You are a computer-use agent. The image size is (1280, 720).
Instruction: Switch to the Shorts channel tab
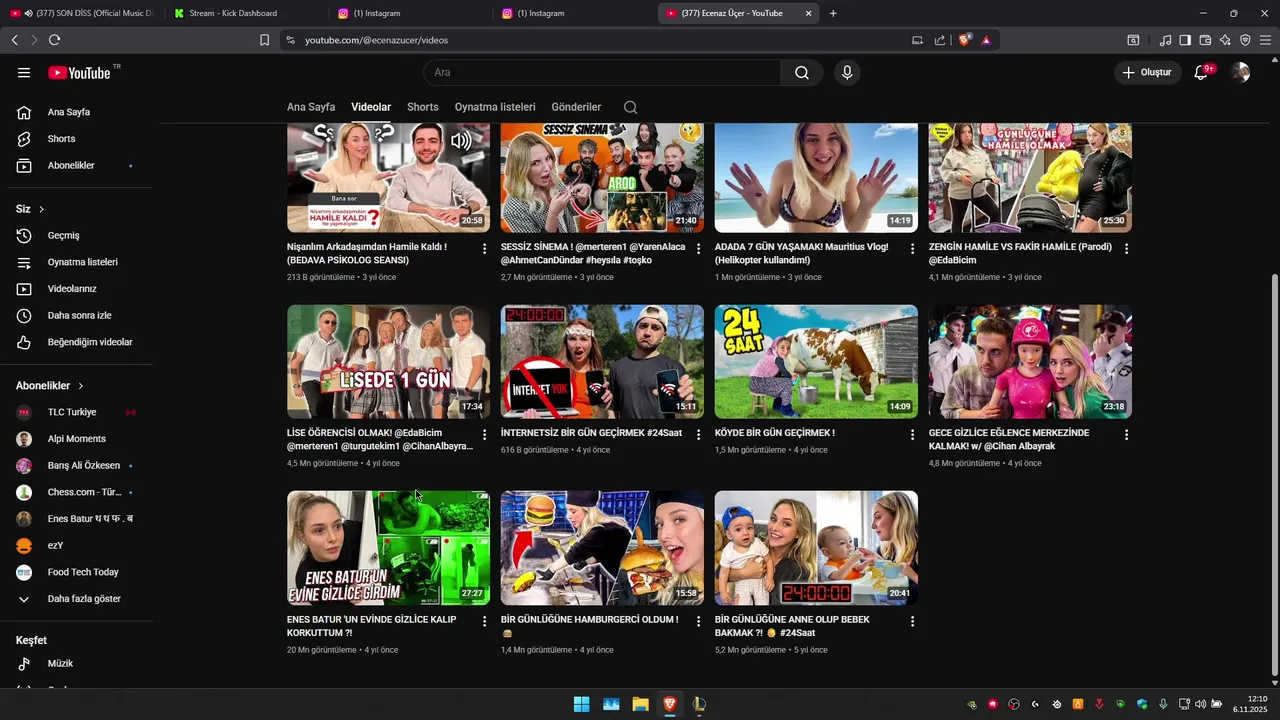(x=422, y=107)
